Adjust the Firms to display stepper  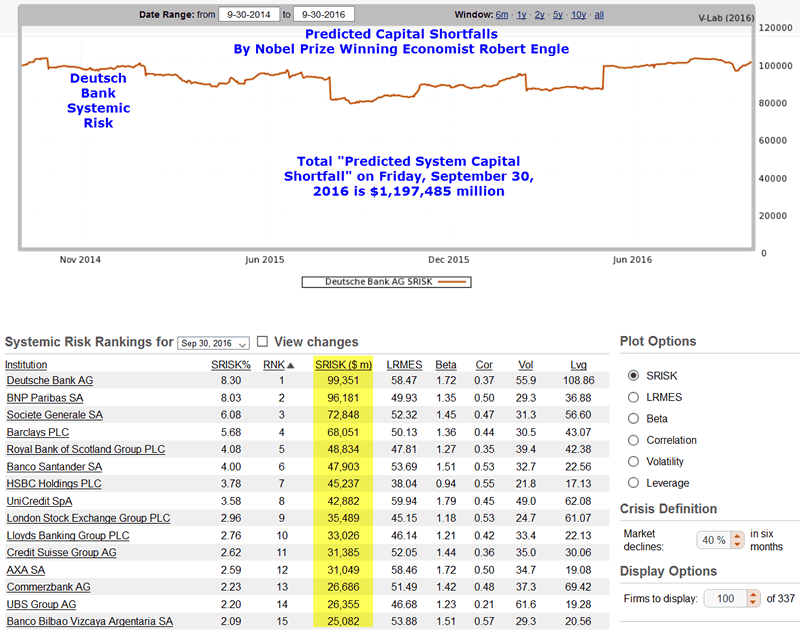click(751, 598)
